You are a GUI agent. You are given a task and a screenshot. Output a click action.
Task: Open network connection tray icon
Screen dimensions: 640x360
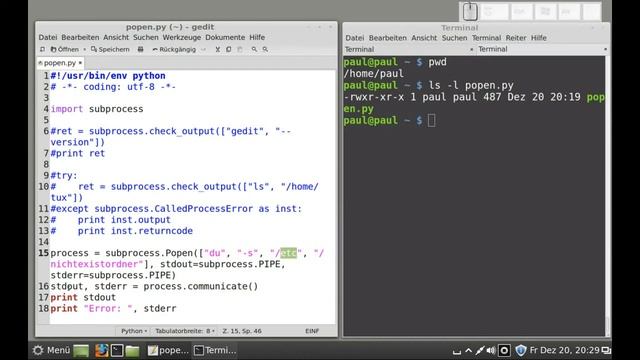tap(480, 351)
